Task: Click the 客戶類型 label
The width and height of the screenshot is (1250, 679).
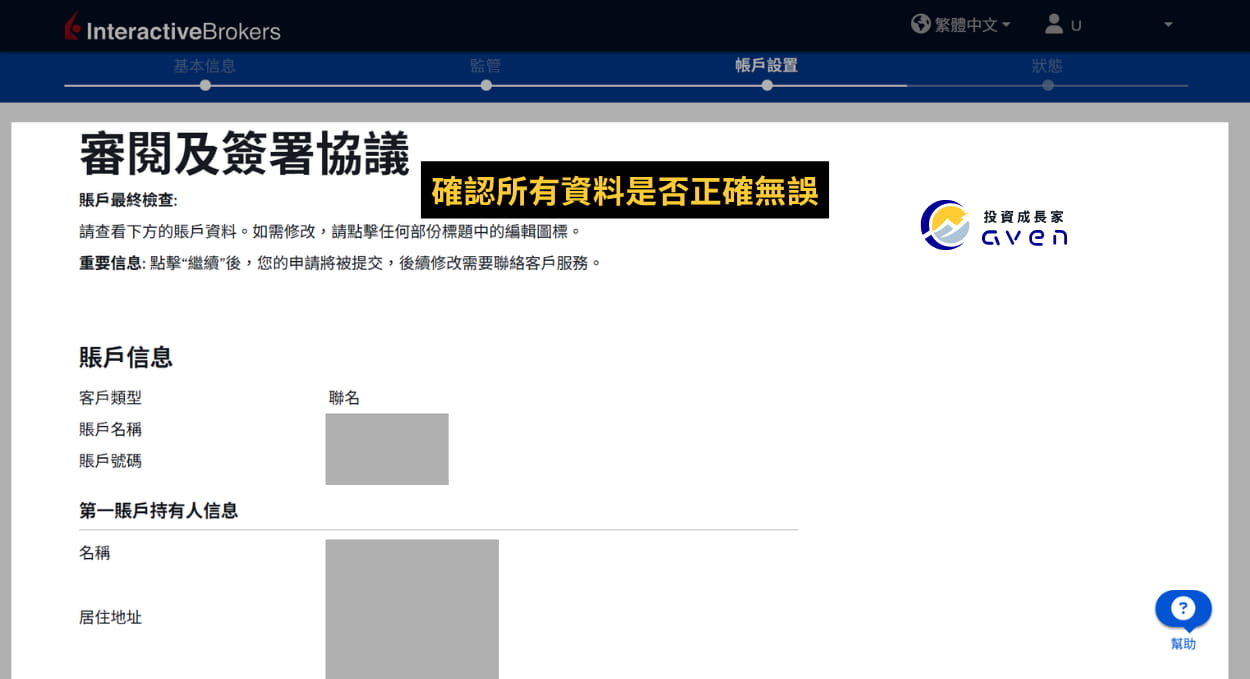Action: point(110,398)
